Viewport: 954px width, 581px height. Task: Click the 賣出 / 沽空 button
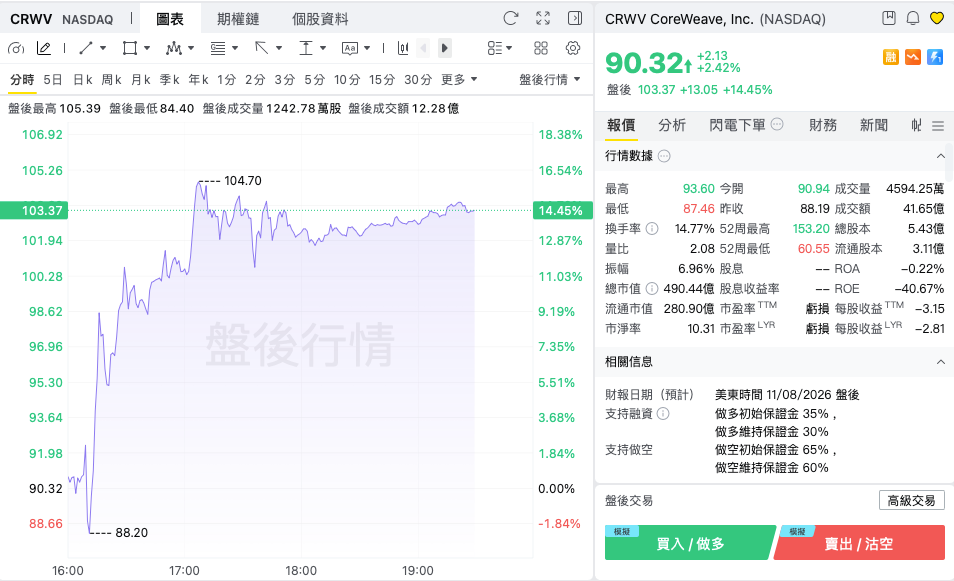859,543
